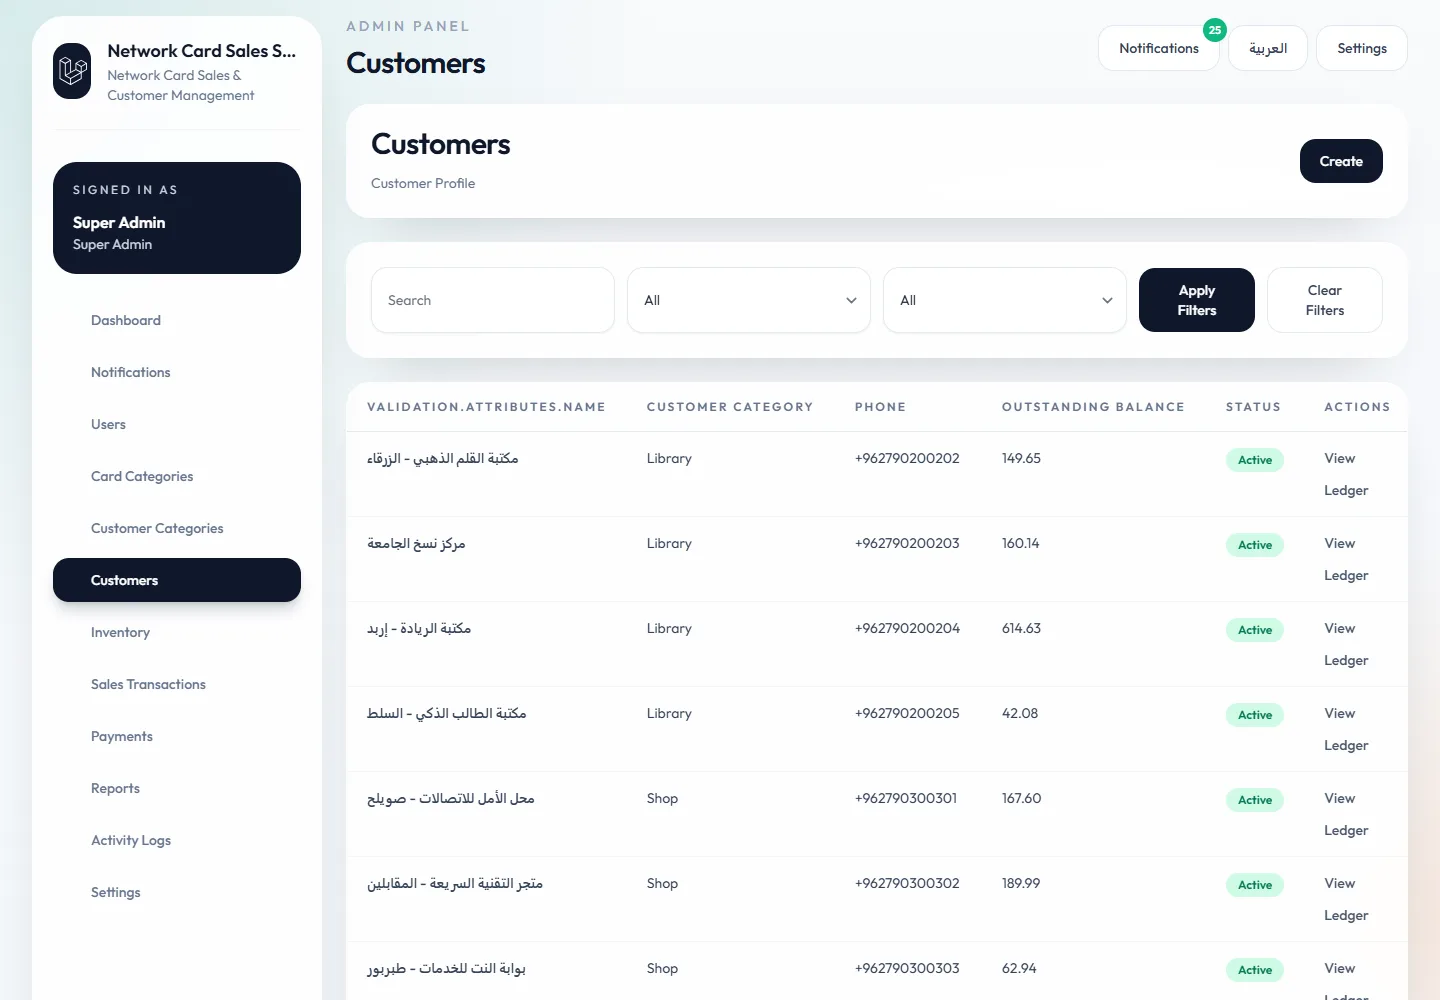Open Reports in the sidebar
Image resolution: width=1440 pixels, height=1000 pixels.
click(x=177, y=788)
